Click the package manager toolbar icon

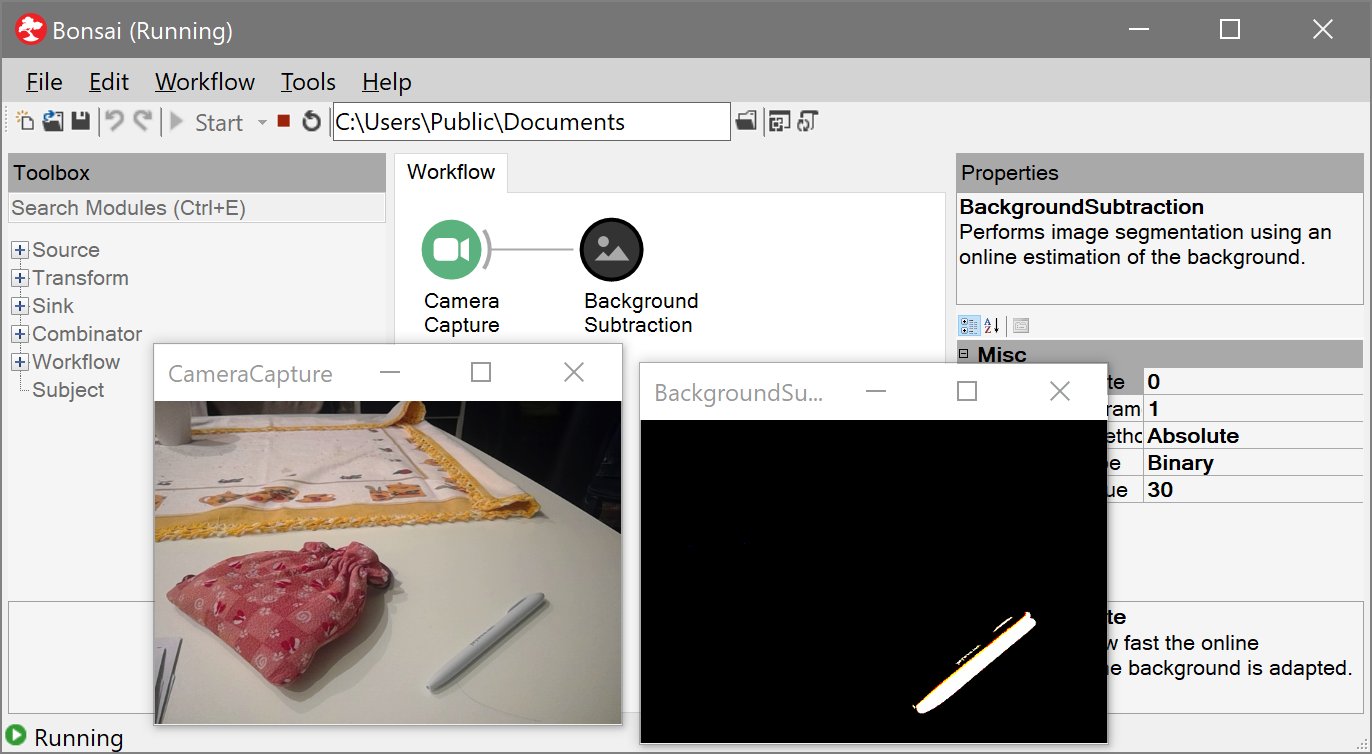780,121
